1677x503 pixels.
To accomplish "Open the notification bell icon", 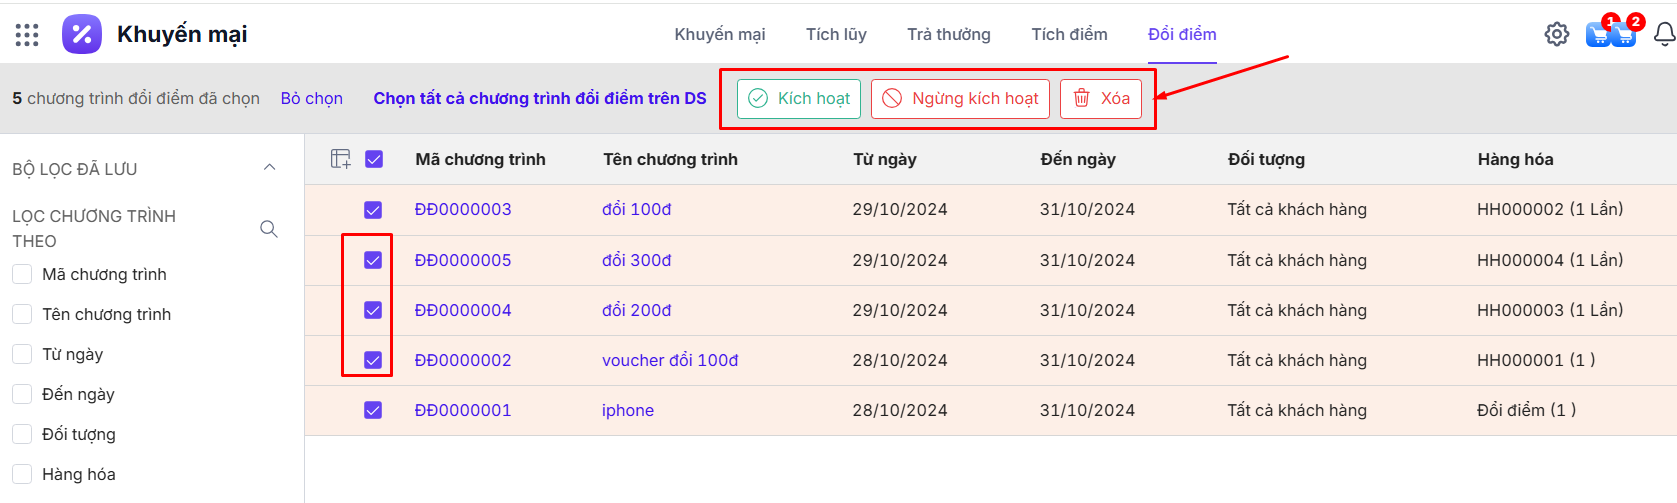I will (1664, 34).
